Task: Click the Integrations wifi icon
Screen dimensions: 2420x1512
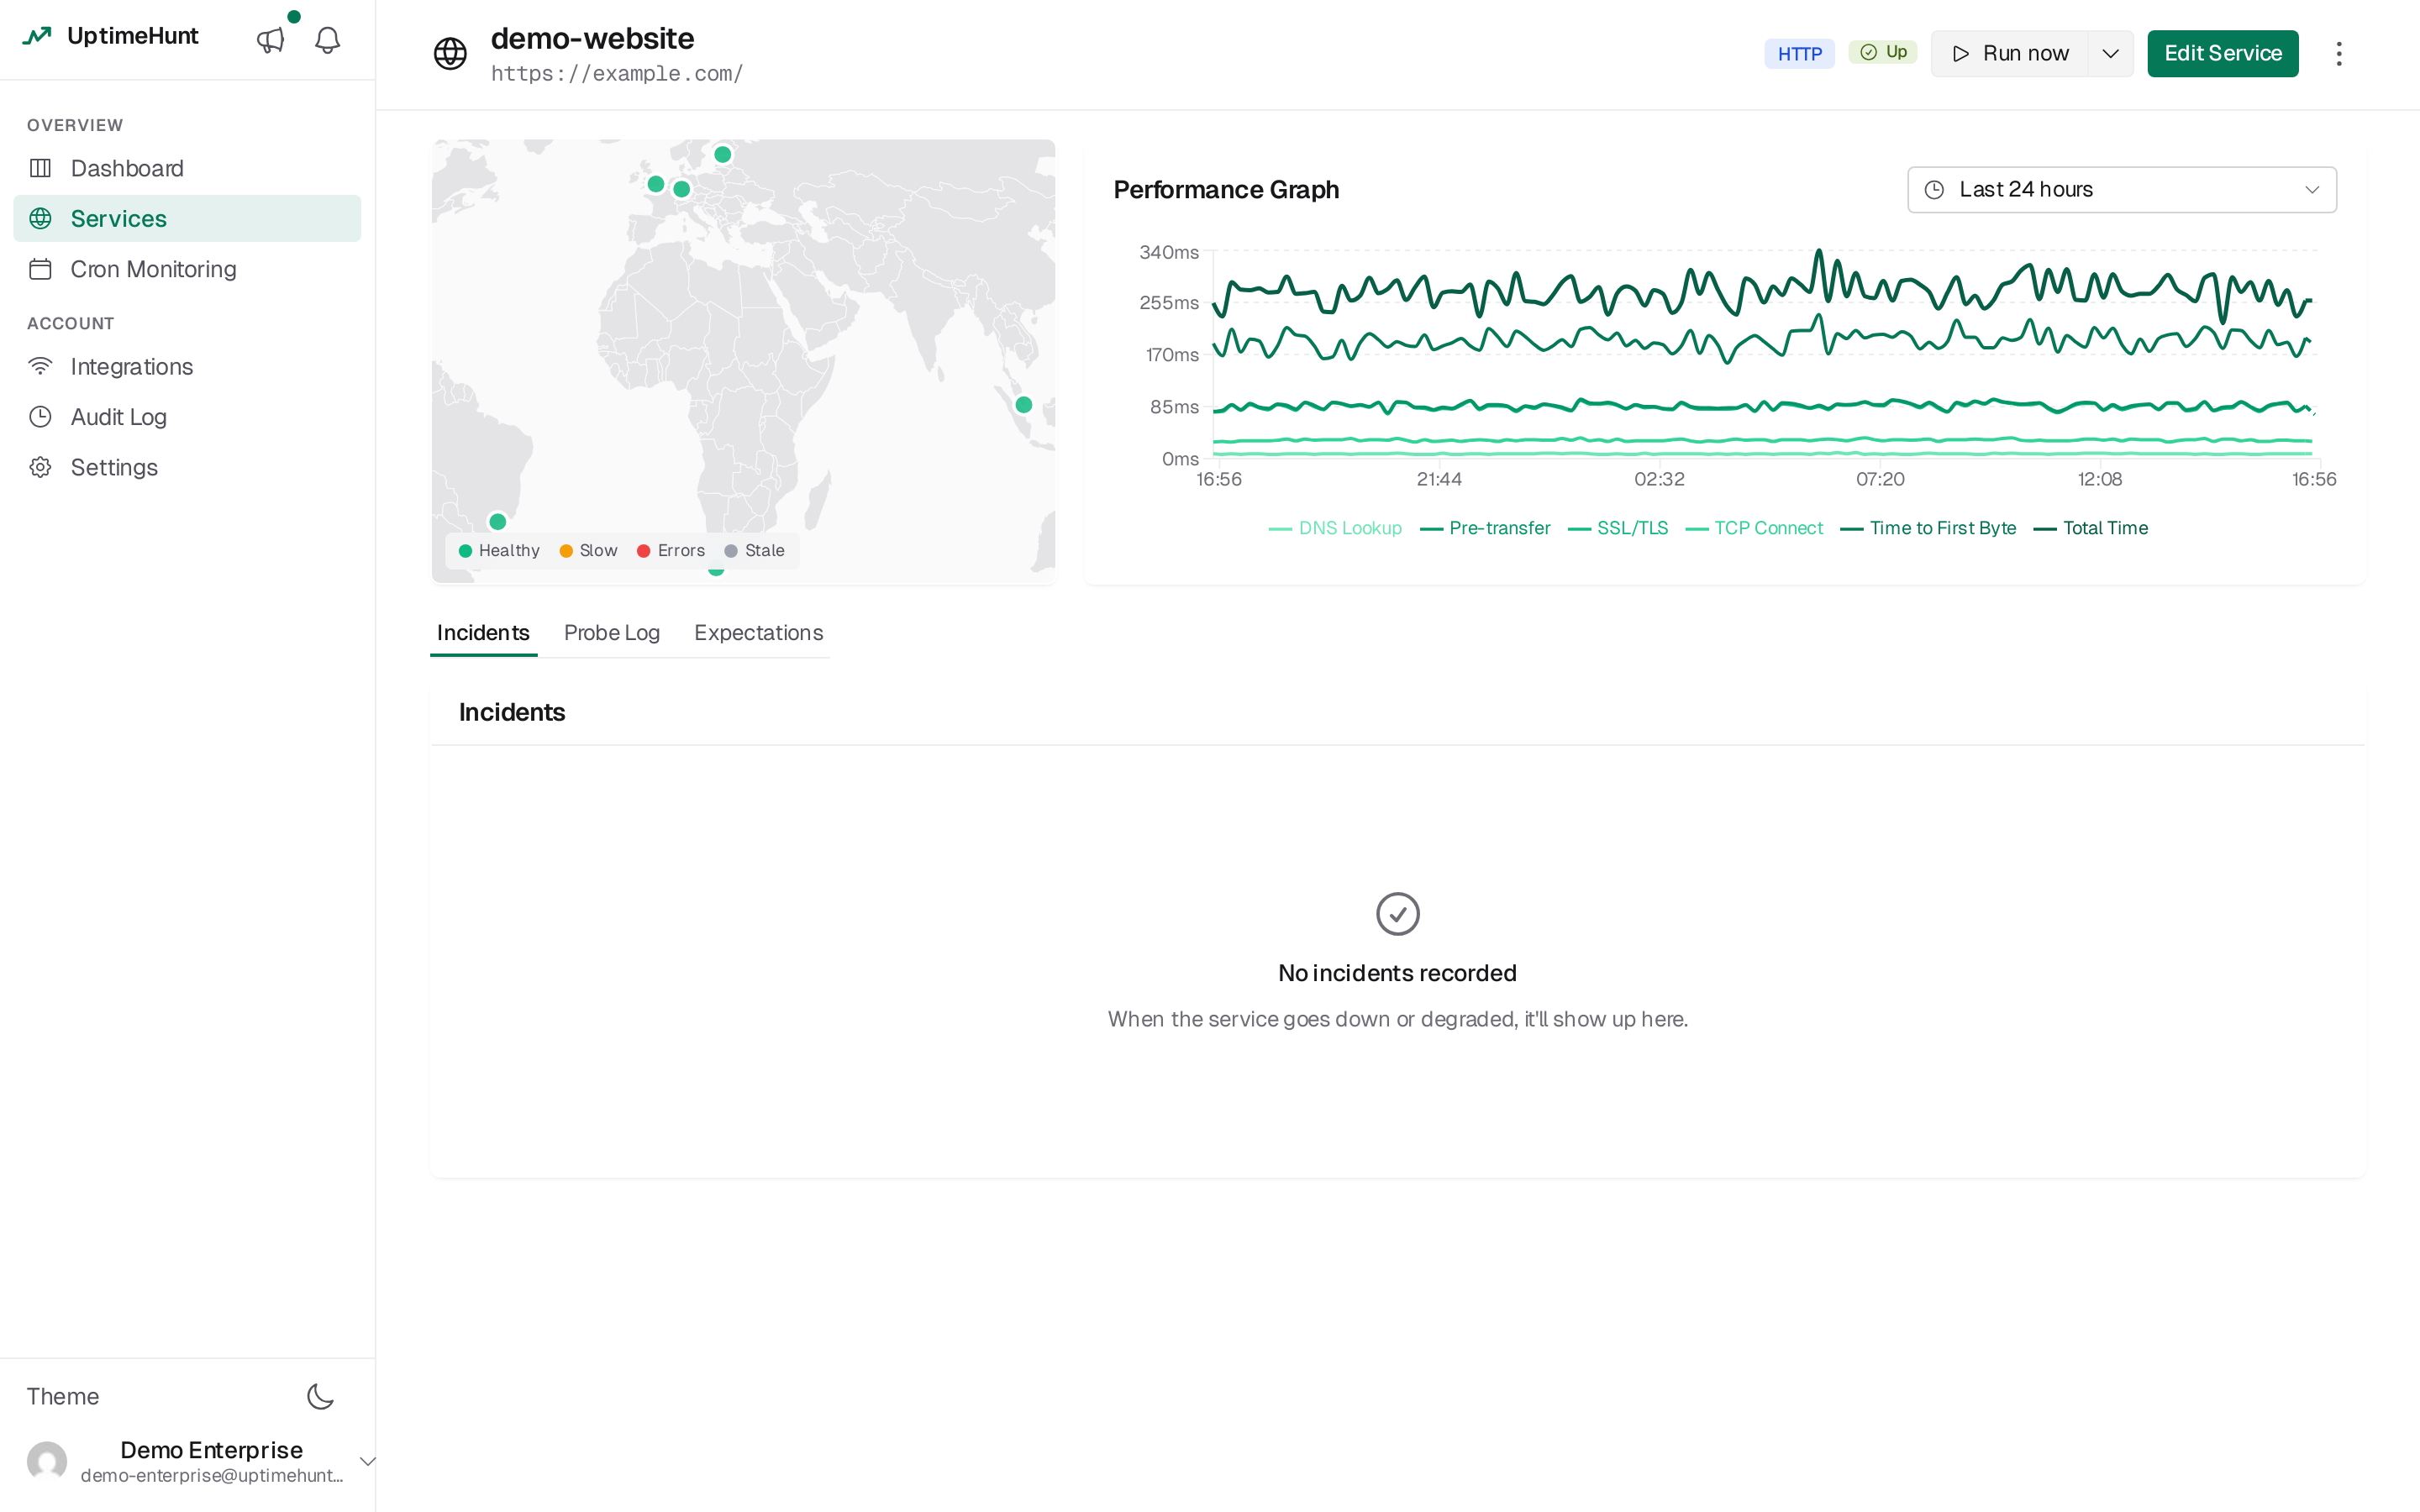Action: tap(40, 366)
